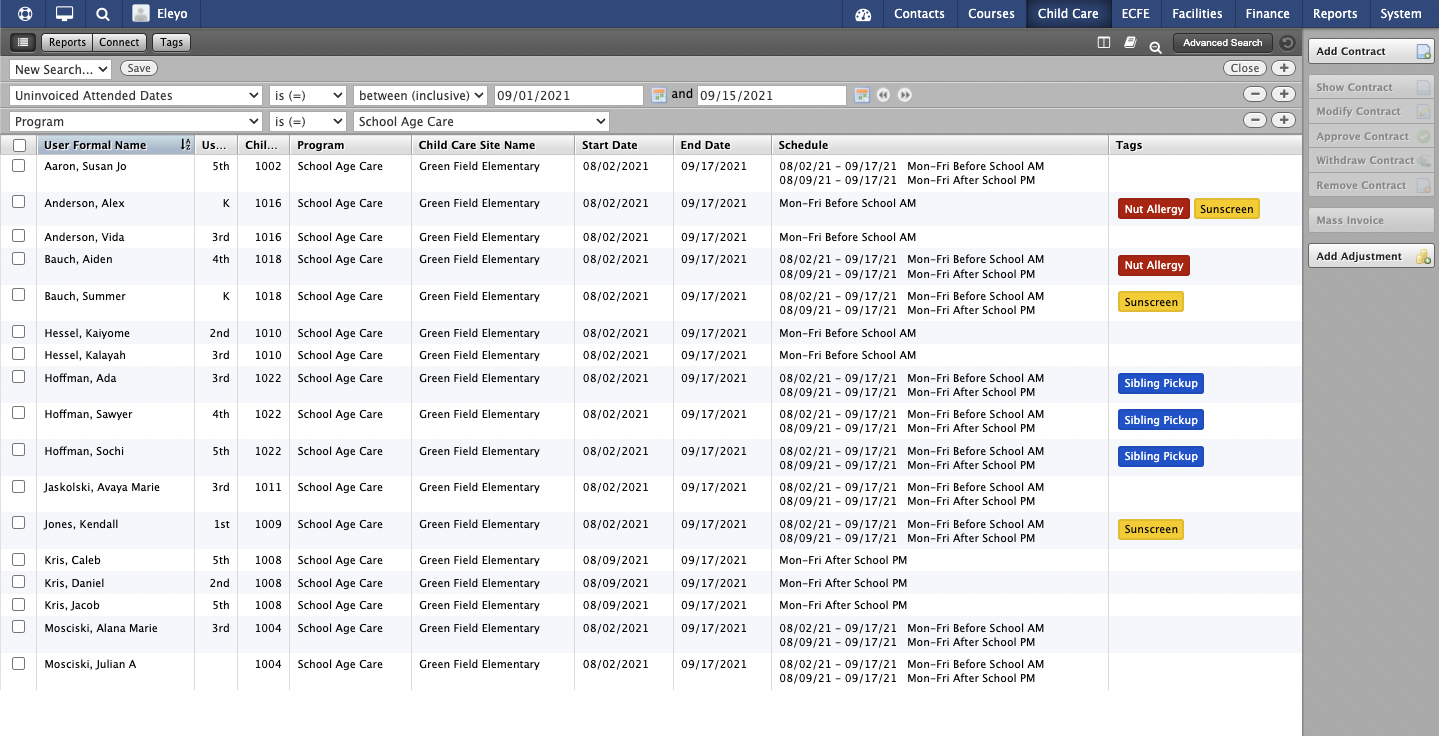Image resolution: width=1439 pixels, height=736 pixels.
Task: Select the checkbox for Hoffman, Ada
Action: click(x=19, y=378)
